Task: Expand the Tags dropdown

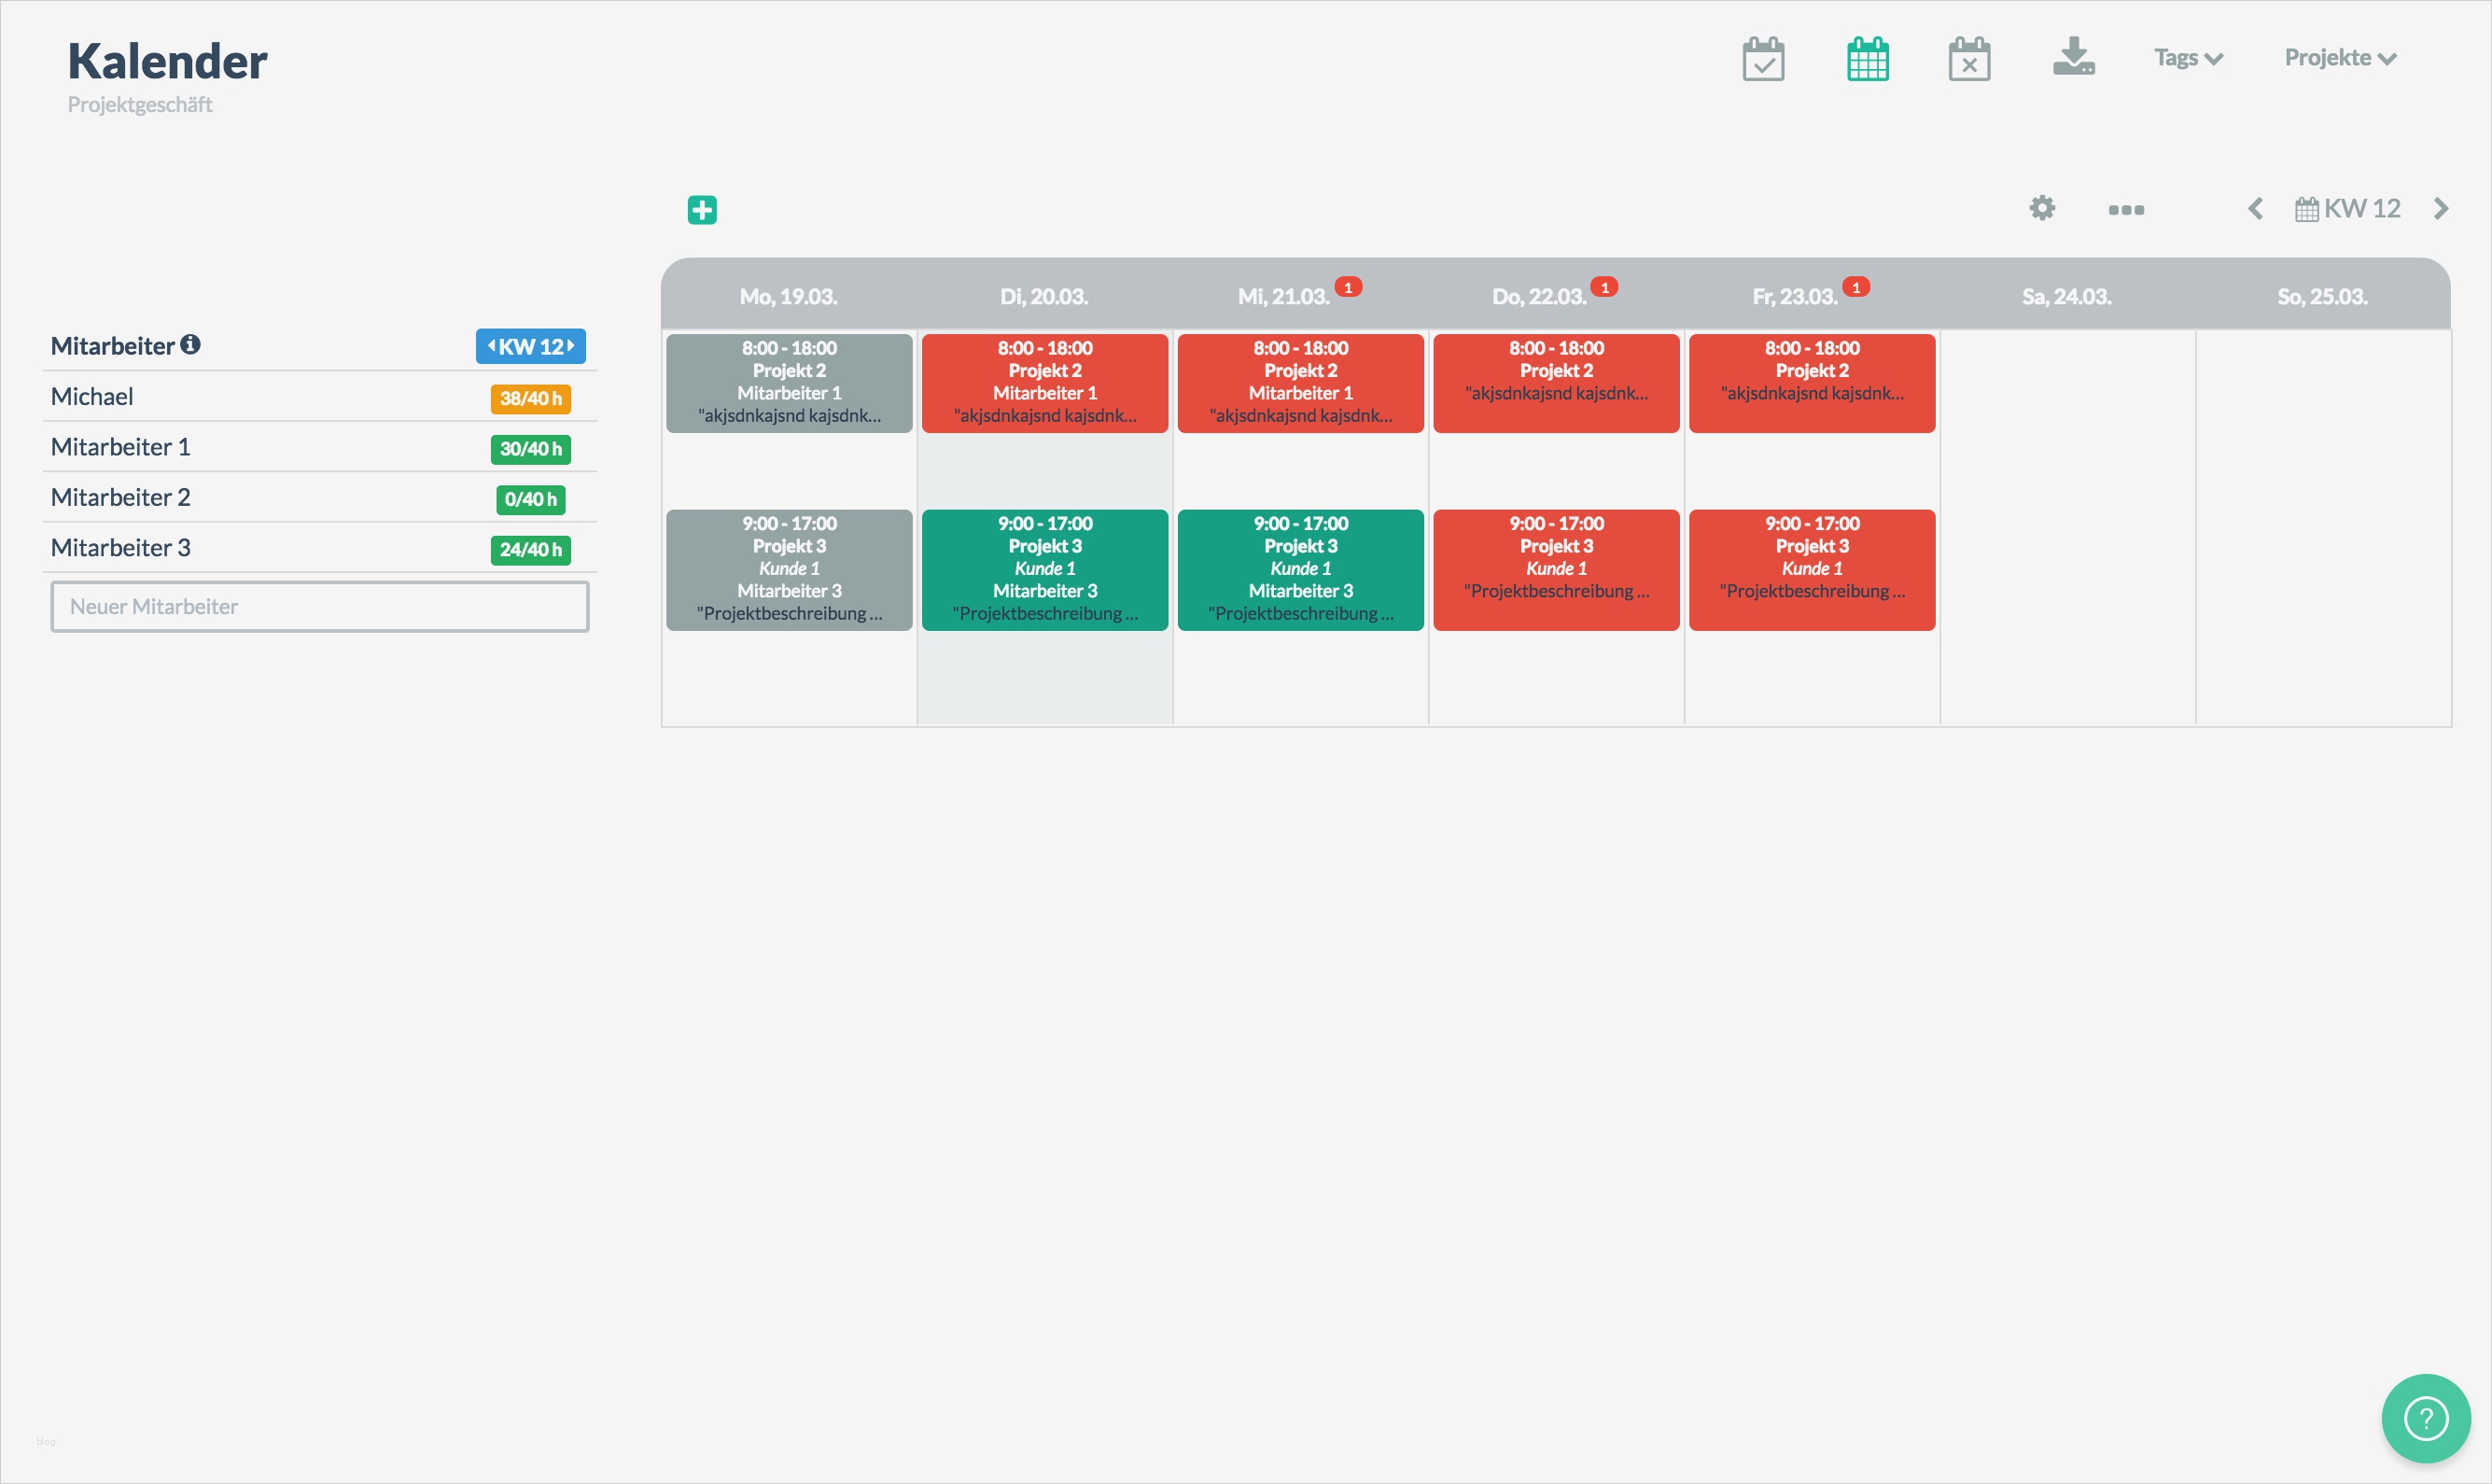Action: coord(2188,58)
